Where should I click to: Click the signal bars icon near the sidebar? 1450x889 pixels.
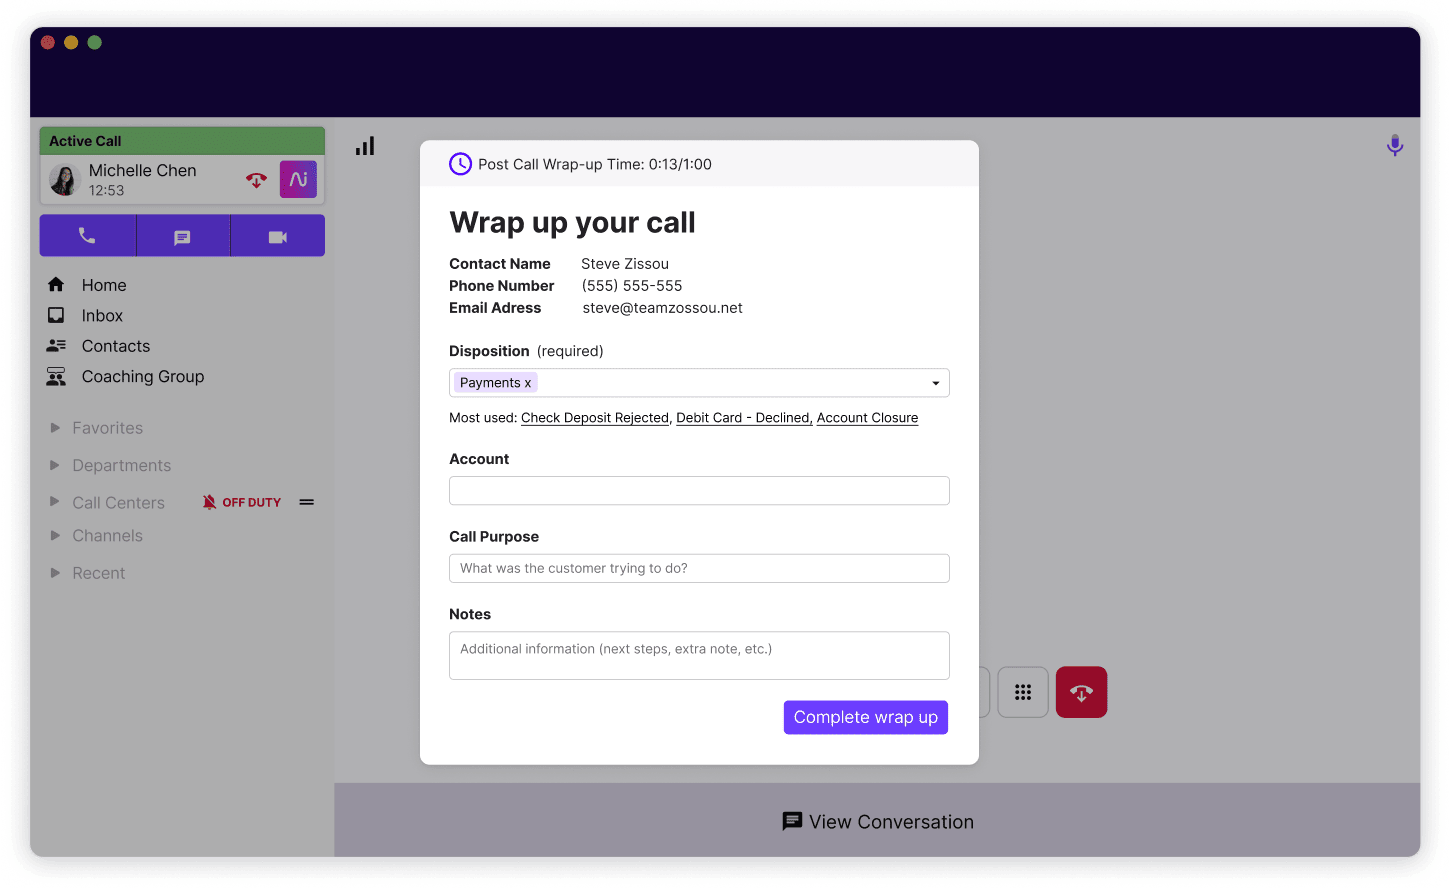364,145
